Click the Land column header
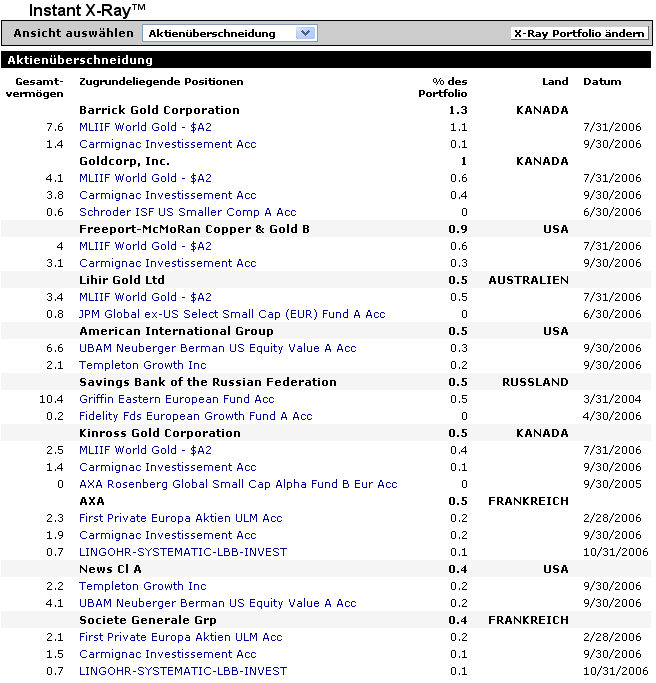 (x=555, y=81)
